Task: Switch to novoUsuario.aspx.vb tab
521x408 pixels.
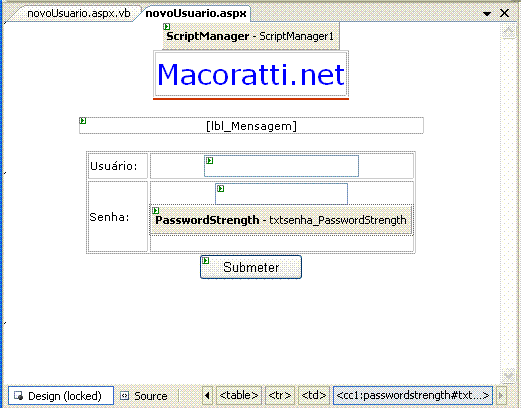Action: click(x=79, y=13)
